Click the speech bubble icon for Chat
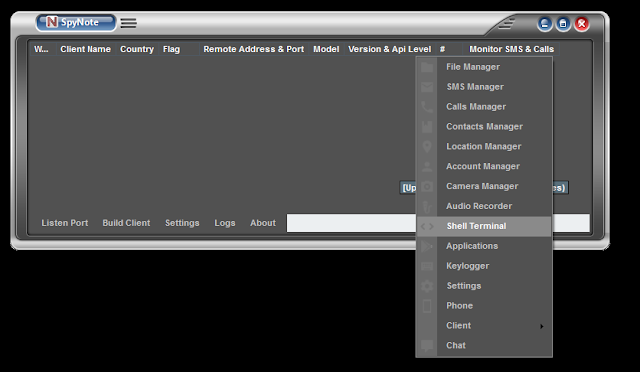The image size is (640, 372). (x=427, y=346)
